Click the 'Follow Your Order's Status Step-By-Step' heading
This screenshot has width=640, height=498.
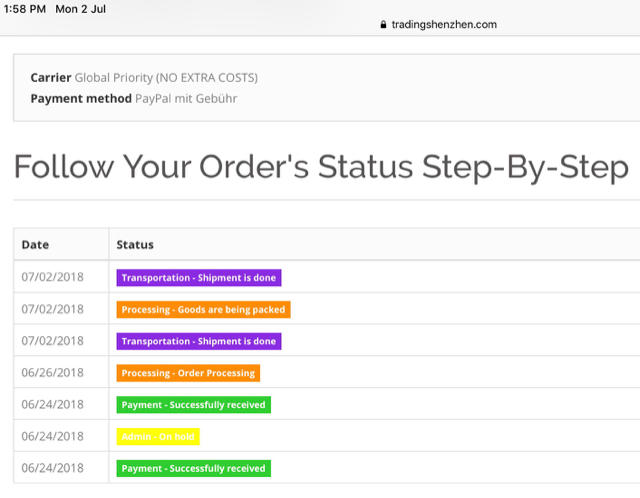tap(321, 167)
